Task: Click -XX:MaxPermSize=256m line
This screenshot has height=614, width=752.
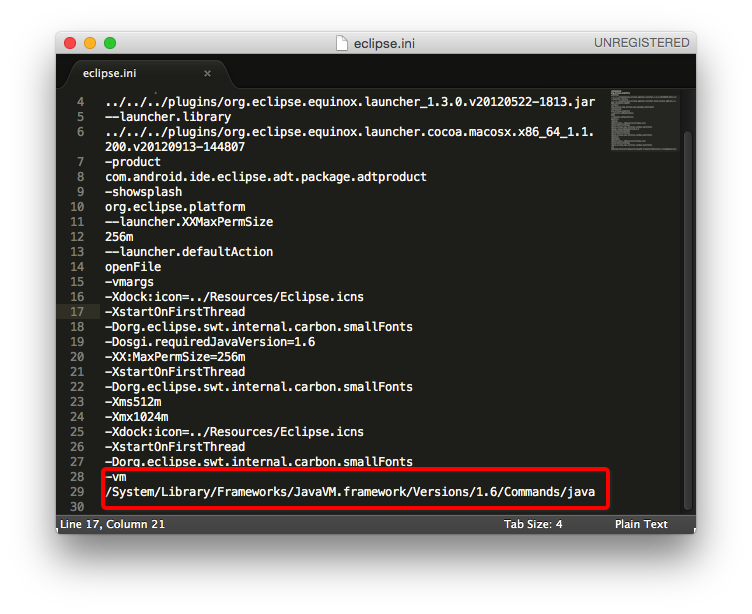Action: tap(175, 357)
